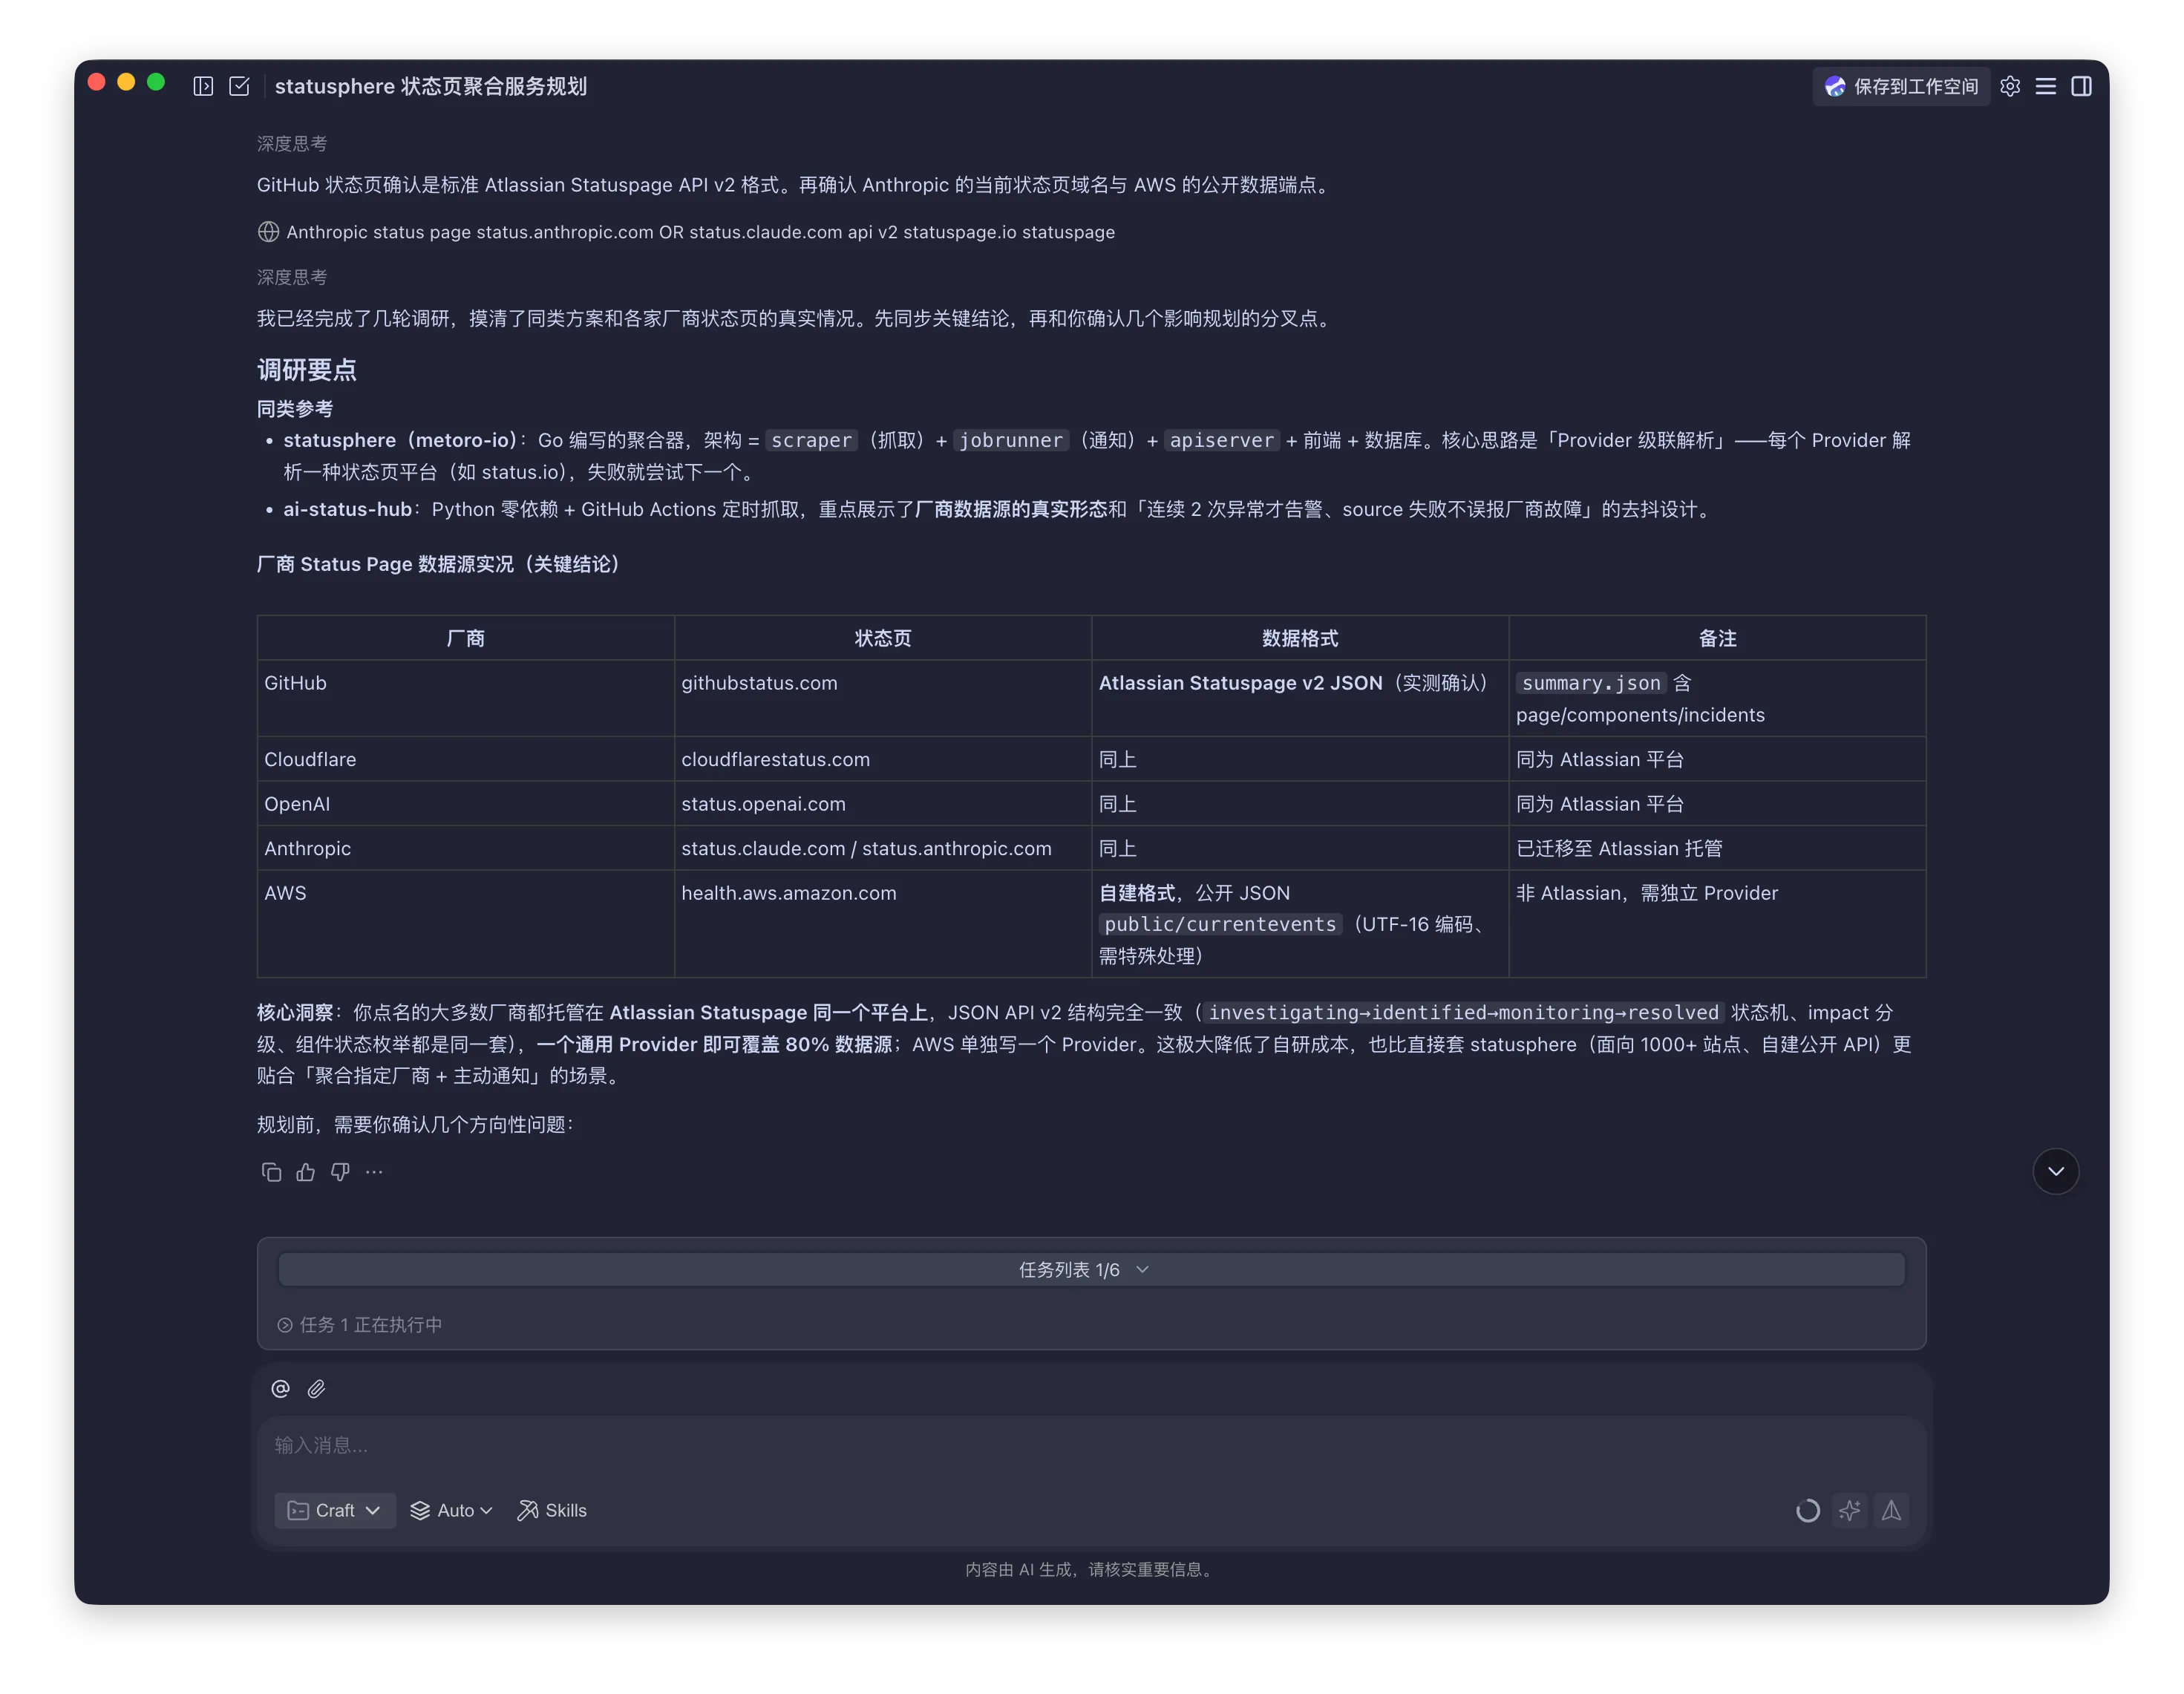Image resolution: width=2184 pixels, height=1694 pixels.
Task: Click the jobrunner code tag
Action: click(1010, 440)
